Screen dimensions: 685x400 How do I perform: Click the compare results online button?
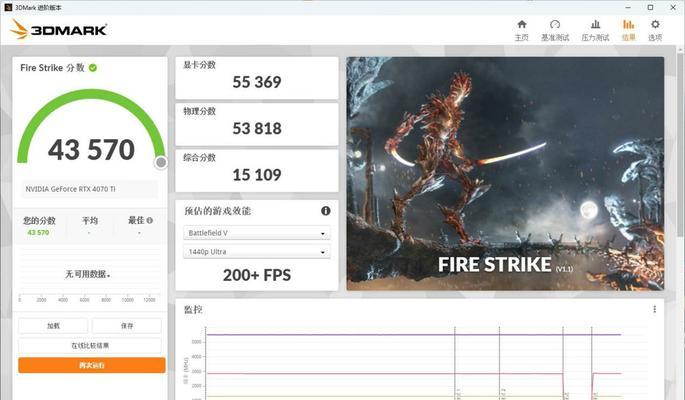click(x=90, y=345)
